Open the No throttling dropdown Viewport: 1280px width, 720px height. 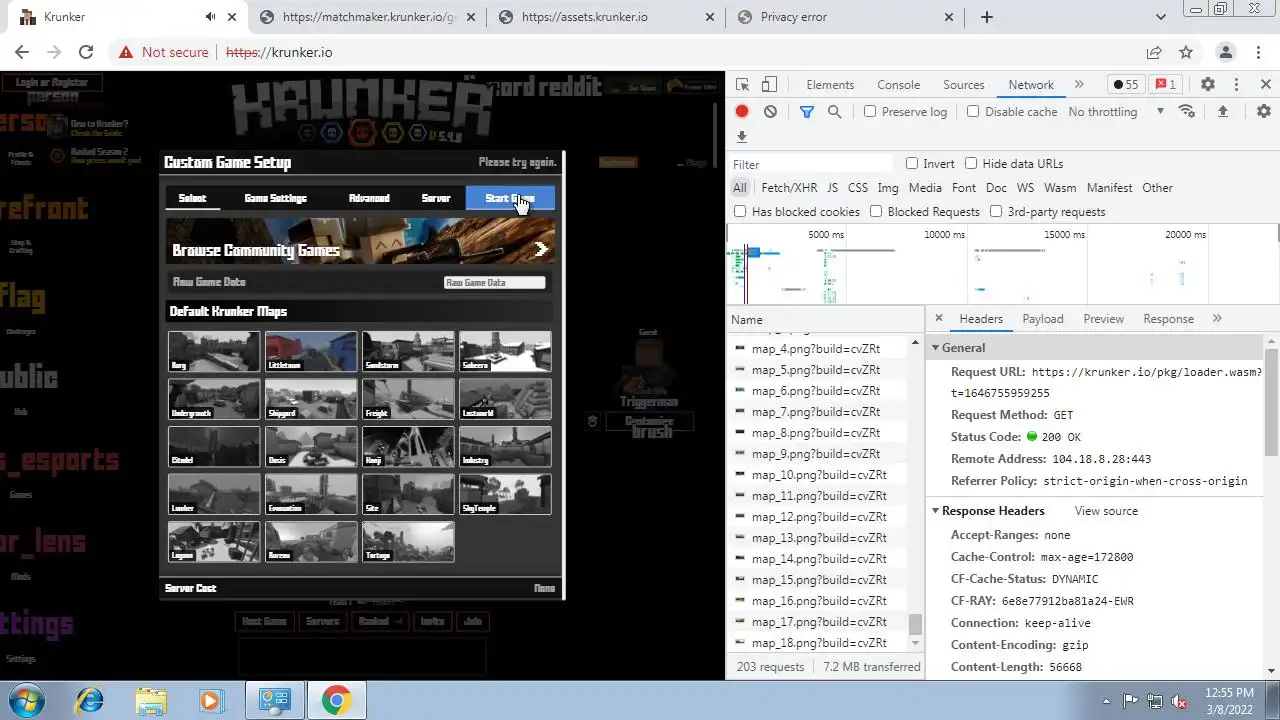tap(1116, 111)
